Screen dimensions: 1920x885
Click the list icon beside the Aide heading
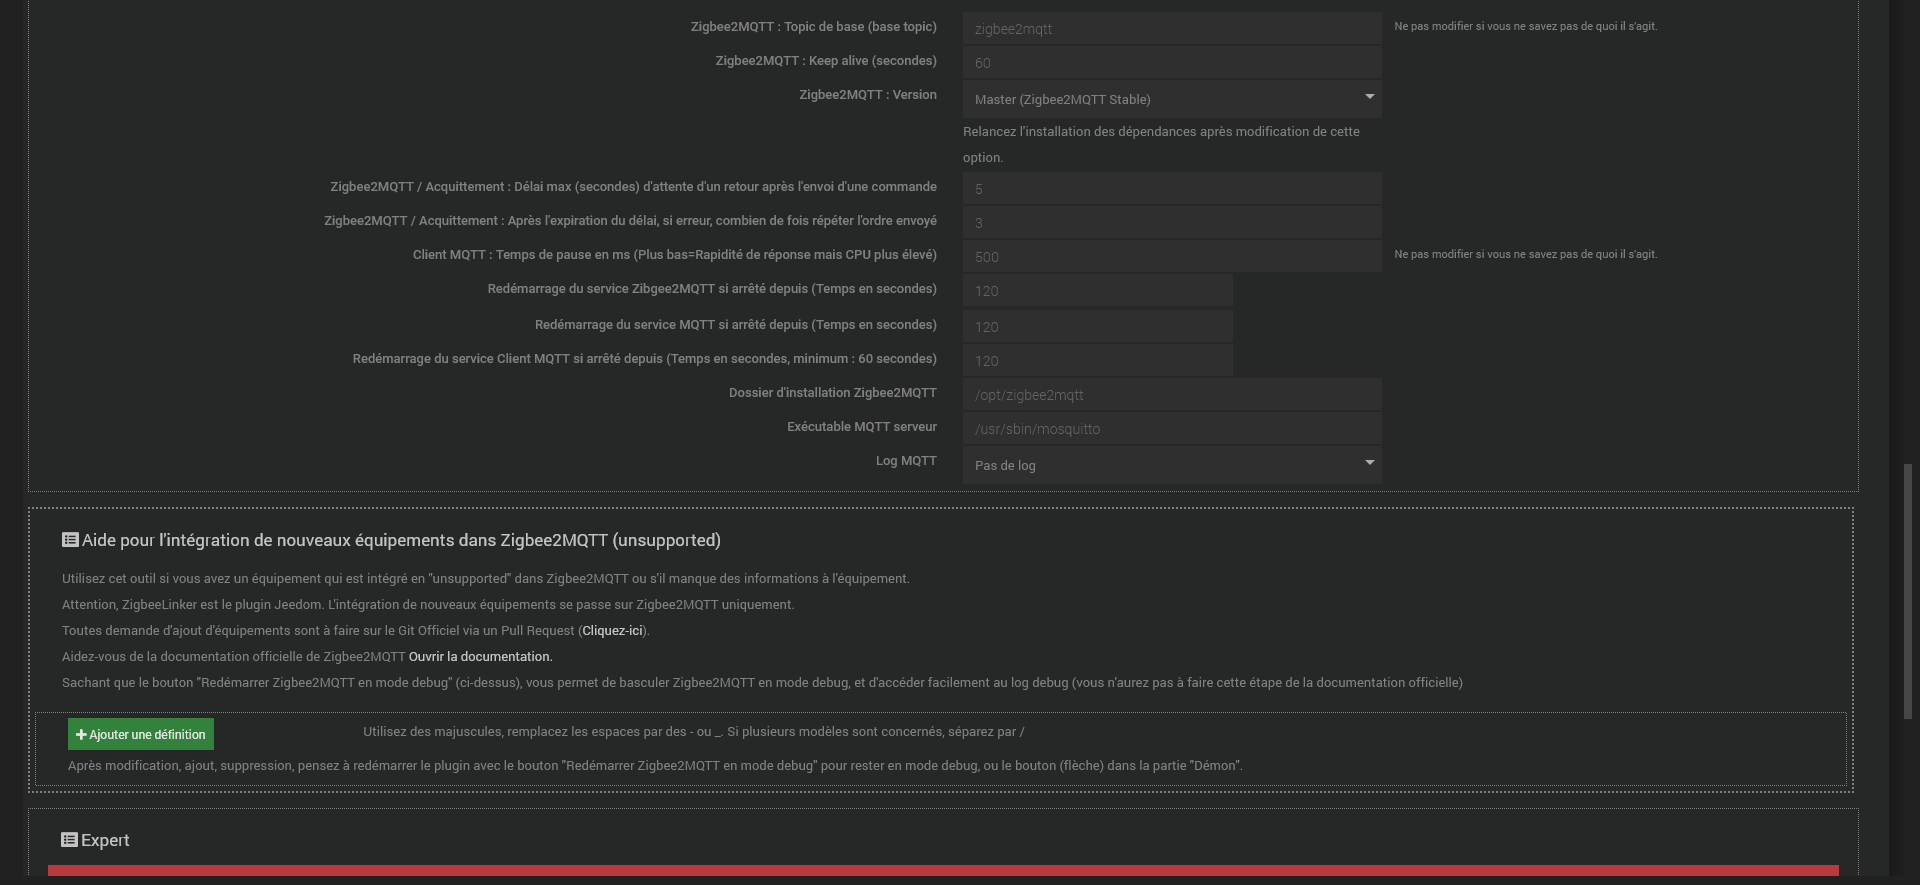pos(70,540)
